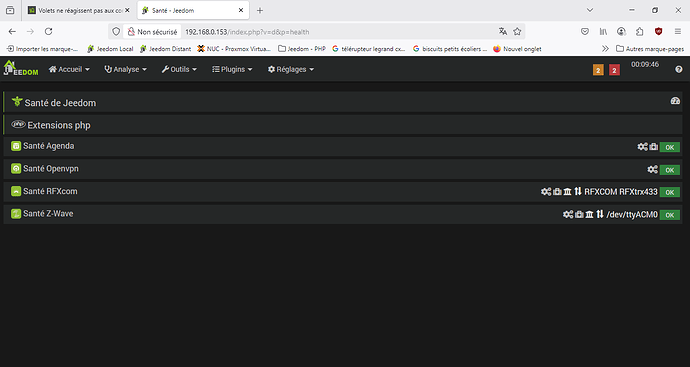
Task: Go back to the previous page
Action: (12, 31)
